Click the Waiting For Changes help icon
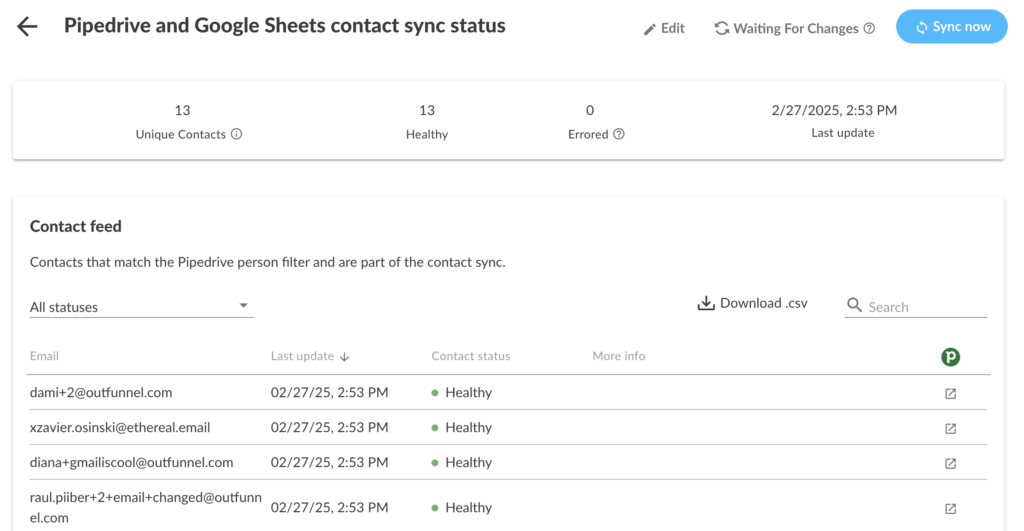 pyautogui.click(x=869, y=29)
